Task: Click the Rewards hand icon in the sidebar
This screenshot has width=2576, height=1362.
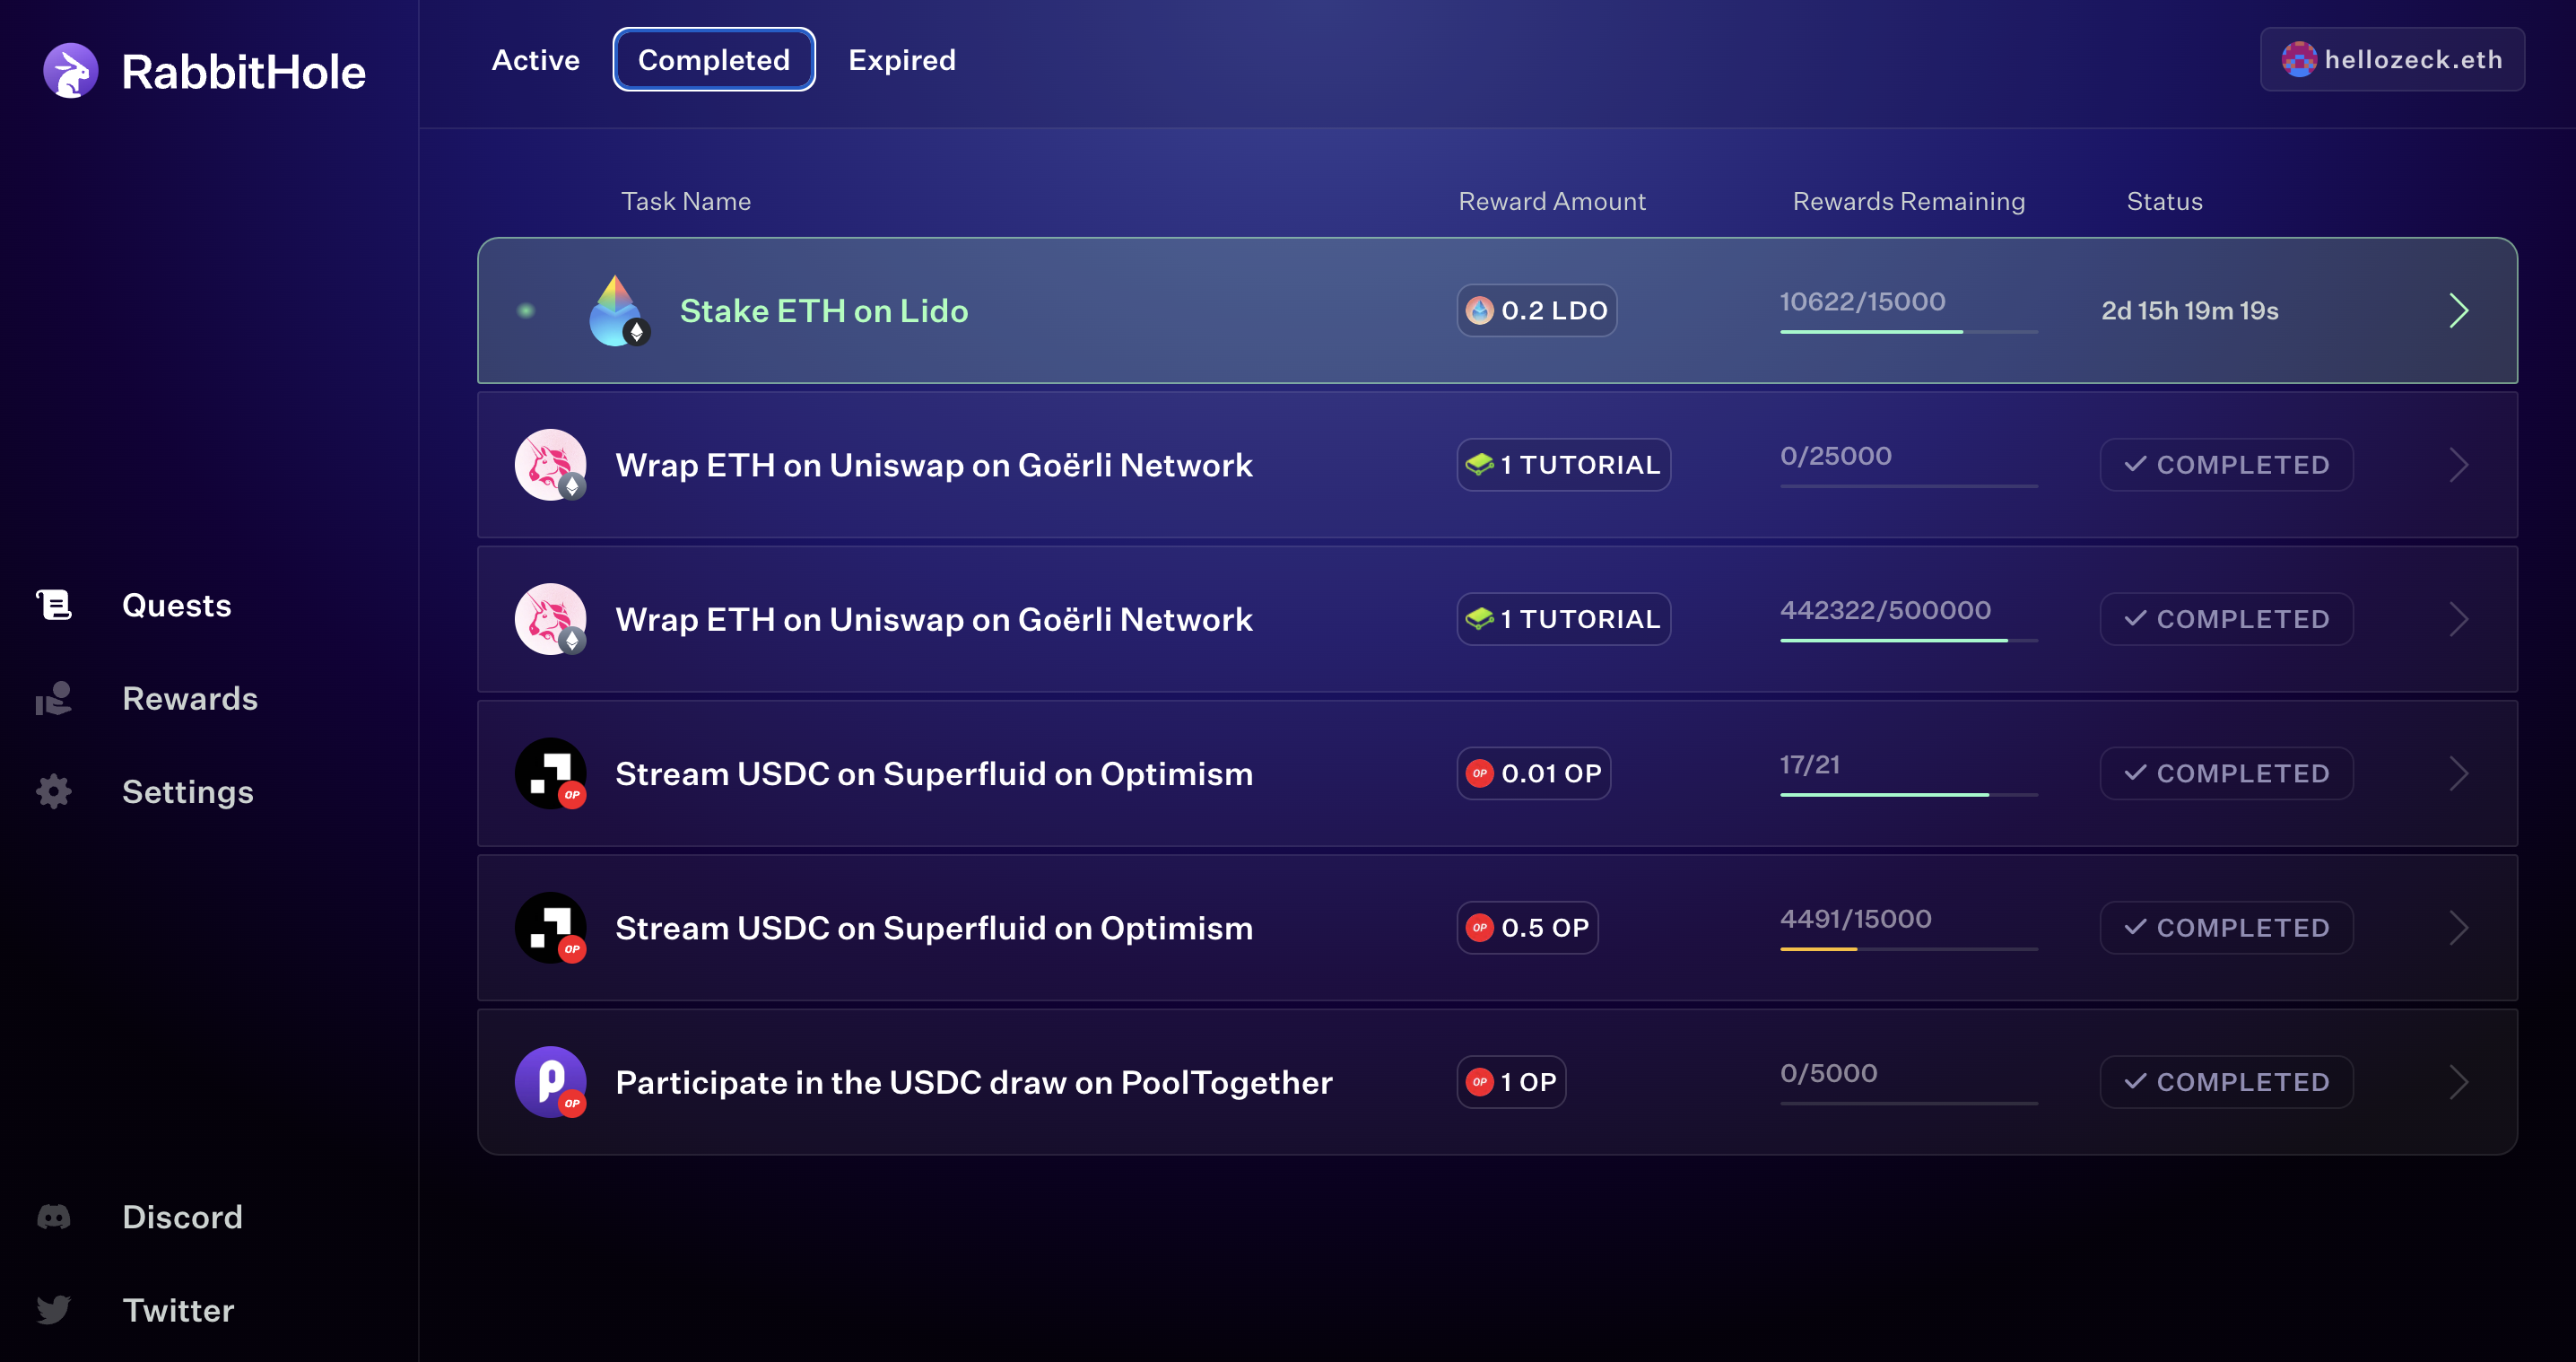Action: point(54,698)
